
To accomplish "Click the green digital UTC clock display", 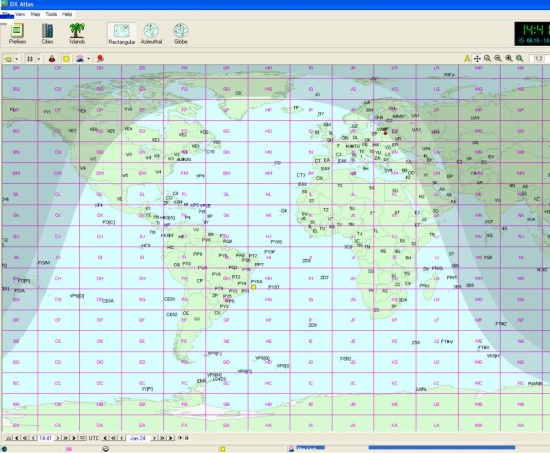I will click(532, 34).
